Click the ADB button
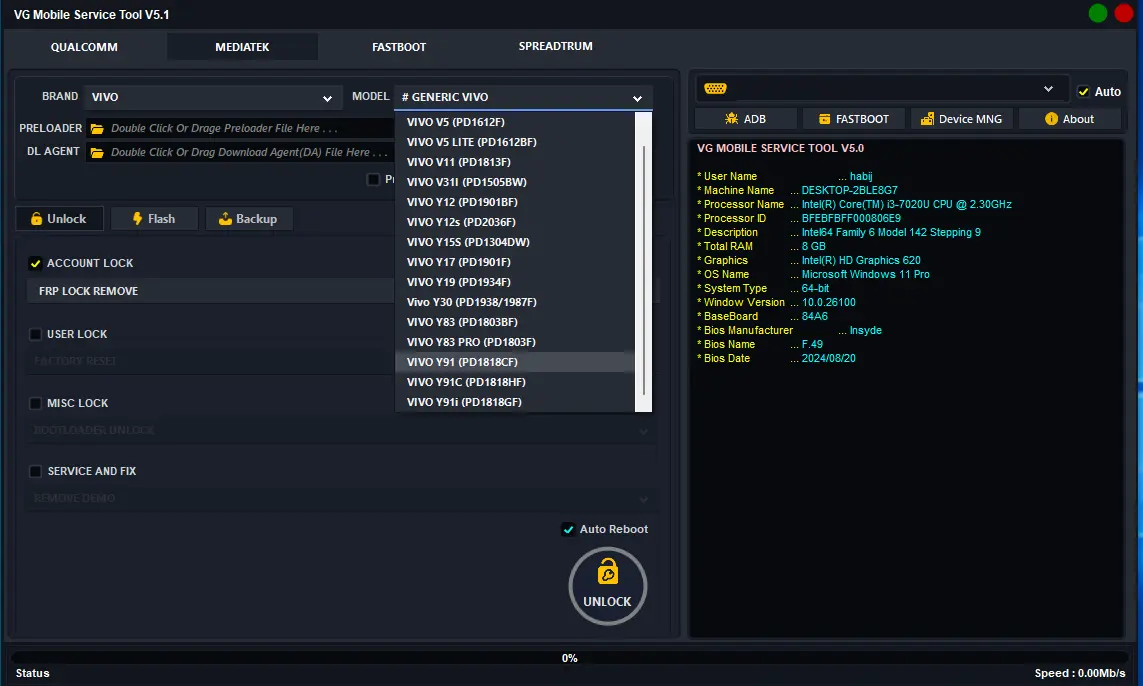The width and height of the screenshot is (1143, 686). [745, 119]
